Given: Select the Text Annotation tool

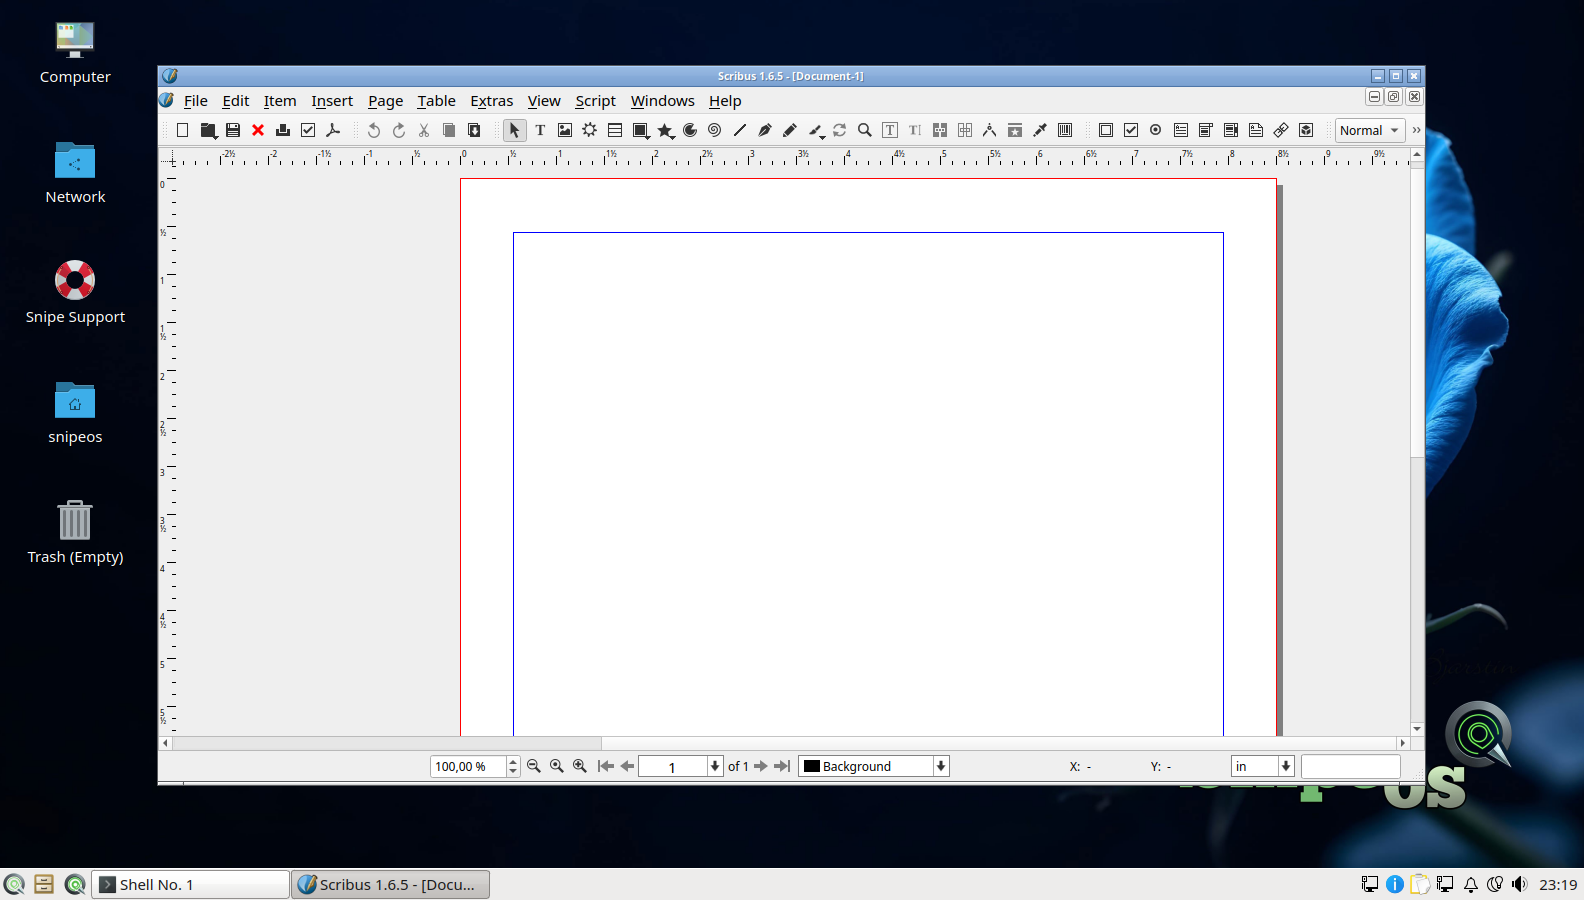Looking at the screenshot, I should [x=1256, y=130].
